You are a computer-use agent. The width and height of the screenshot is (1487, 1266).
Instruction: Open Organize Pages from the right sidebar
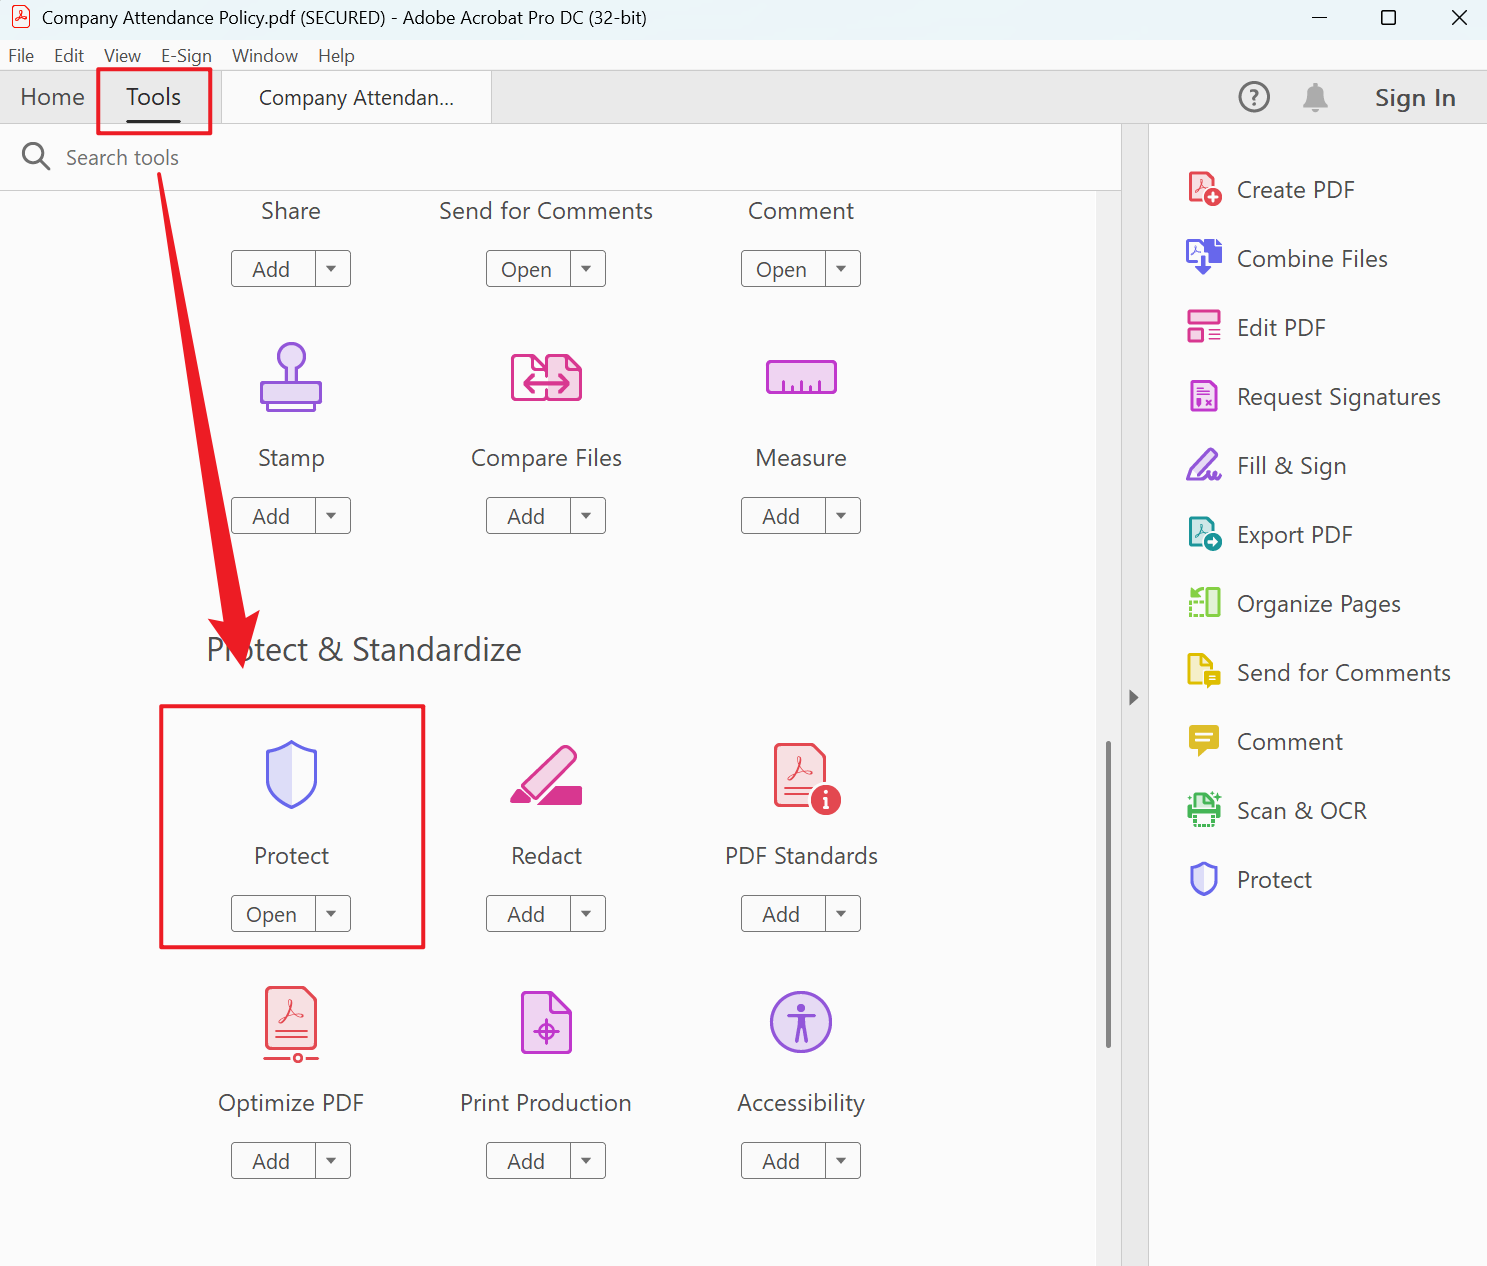point(1318,604)
